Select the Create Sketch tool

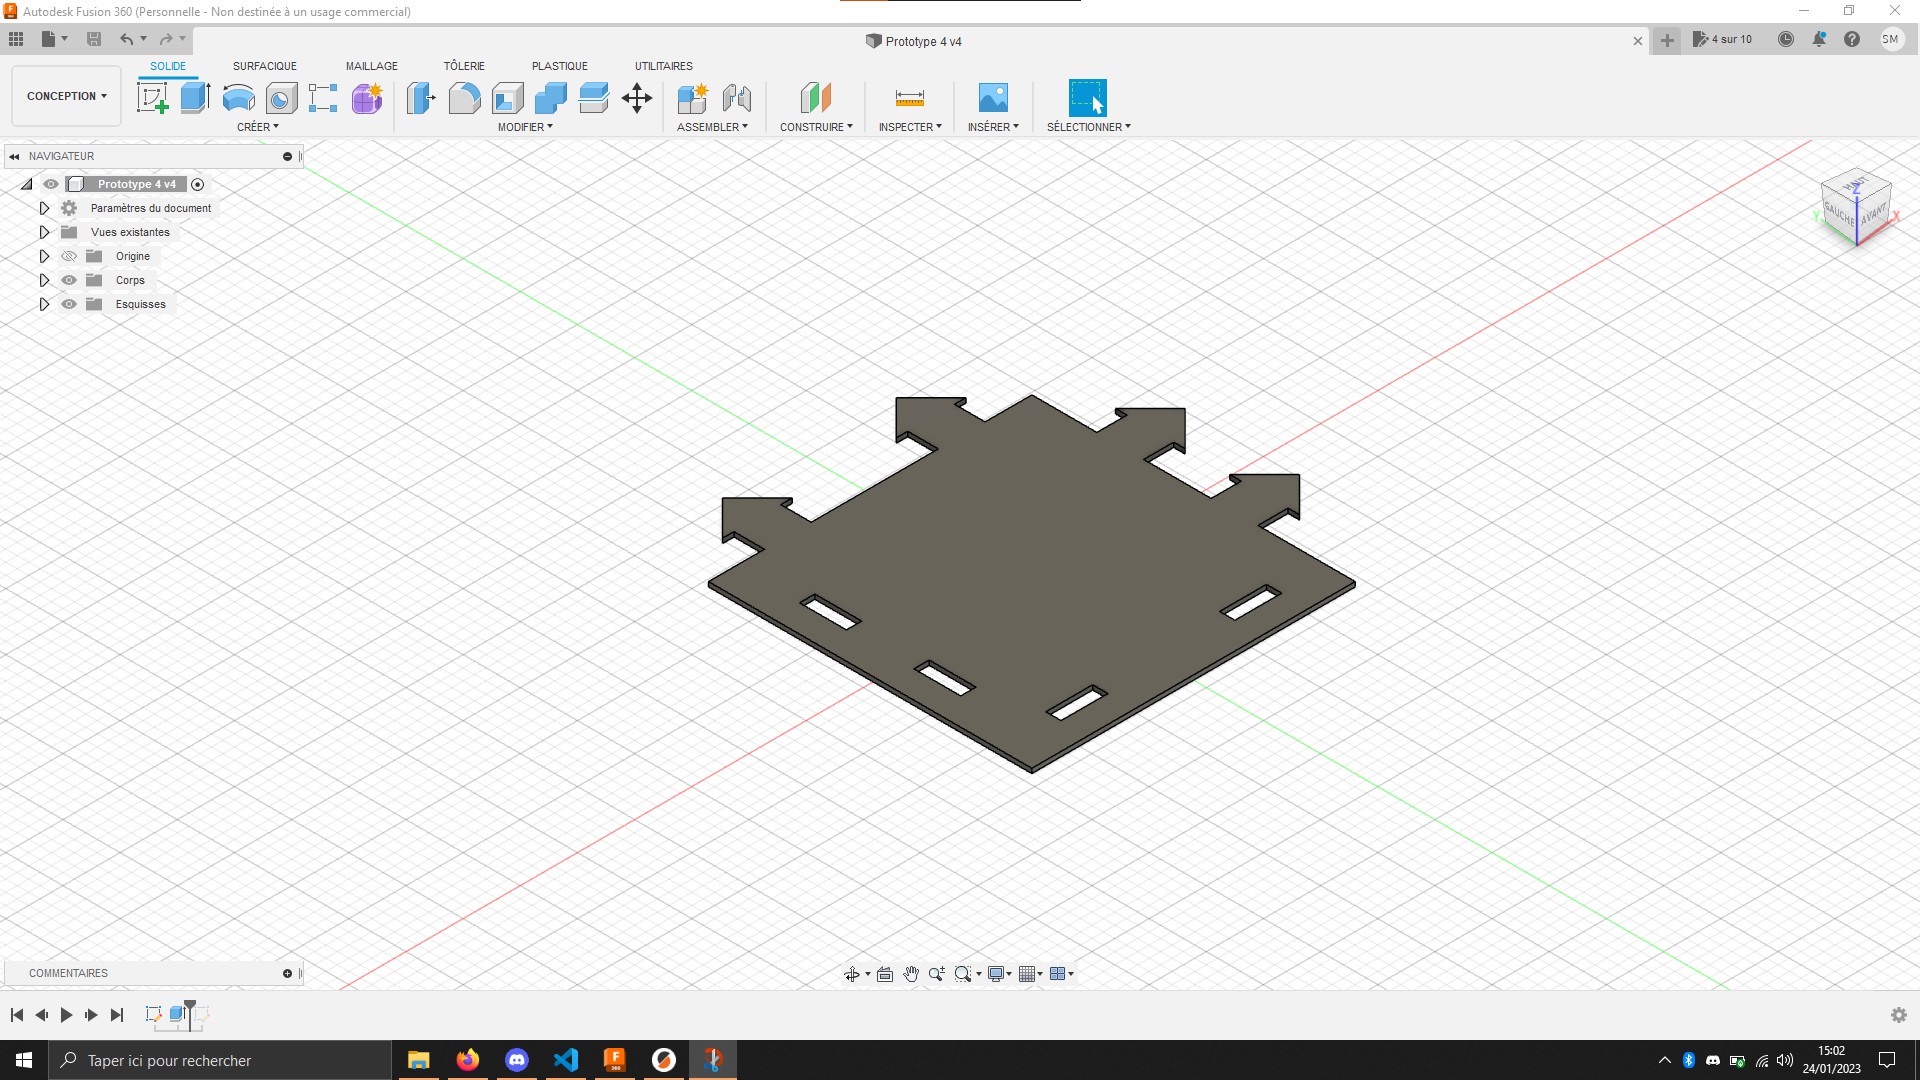[x=152, y=98]
